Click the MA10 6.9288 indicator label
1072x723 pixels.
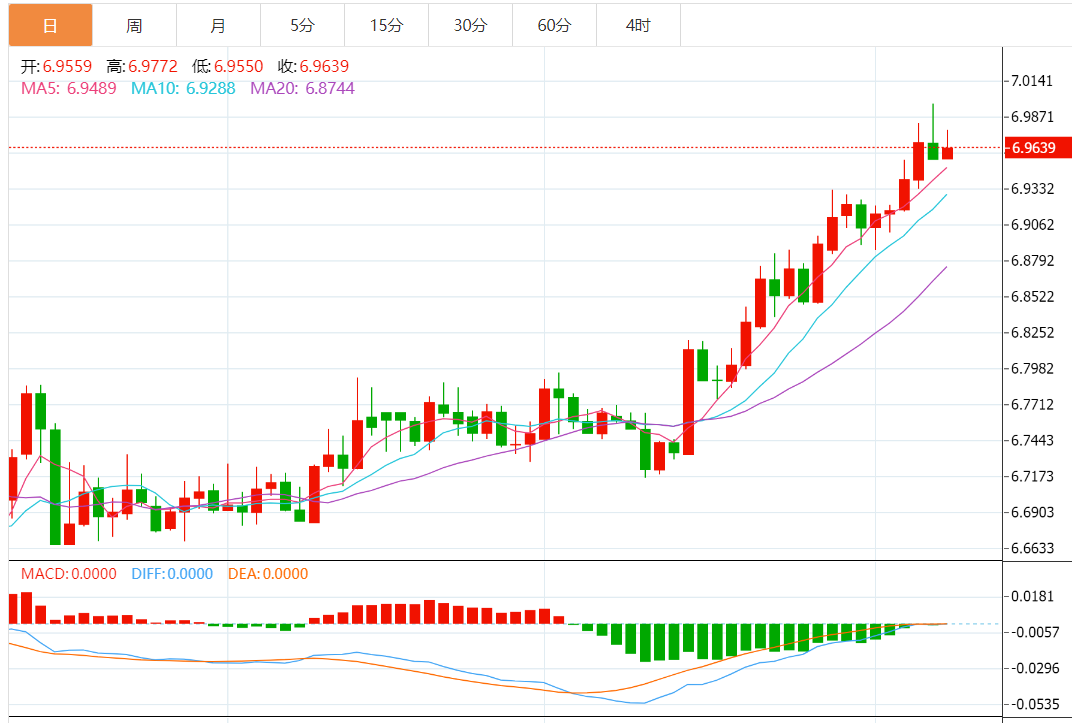(x=183, y=88)
